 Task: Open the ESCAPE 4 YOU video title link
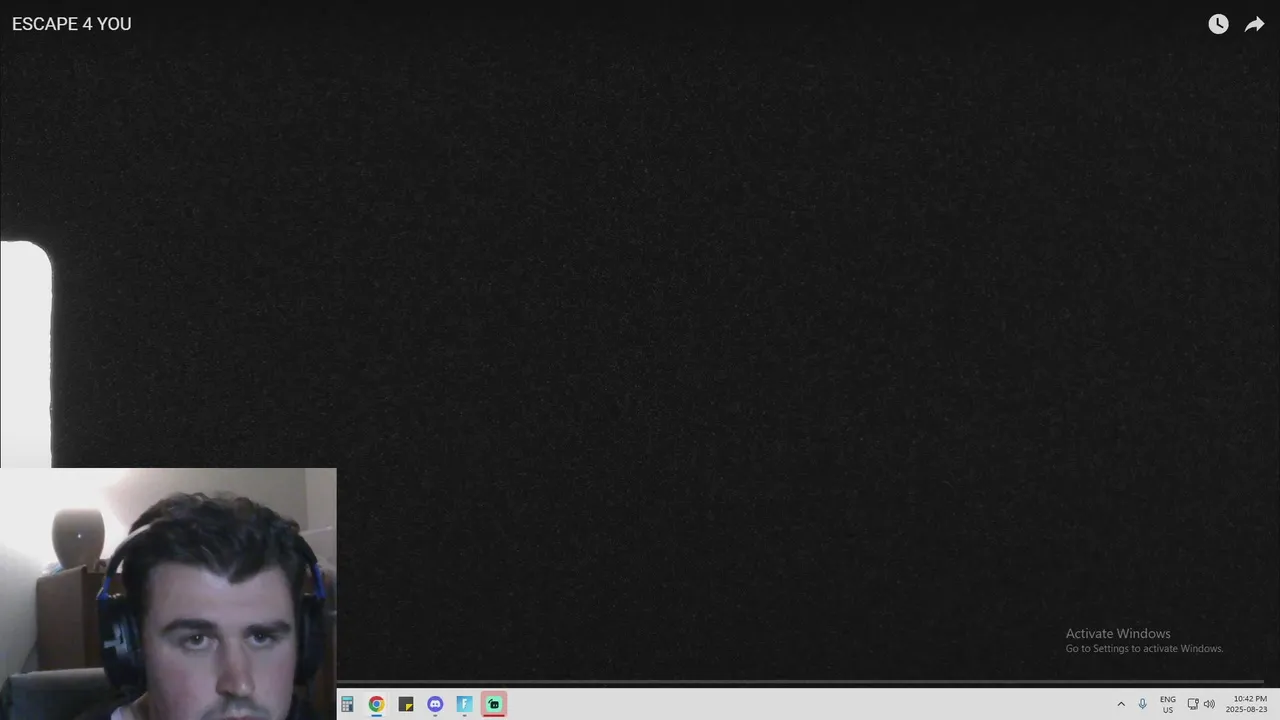pyautogui.click(x=72, y=24)
